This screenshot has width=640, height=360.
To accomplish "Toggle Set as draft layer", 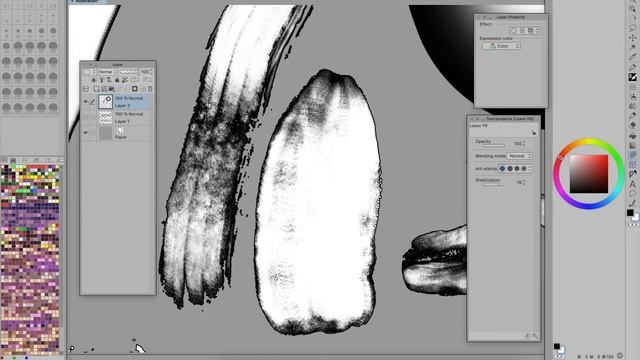I will point(109,80).
